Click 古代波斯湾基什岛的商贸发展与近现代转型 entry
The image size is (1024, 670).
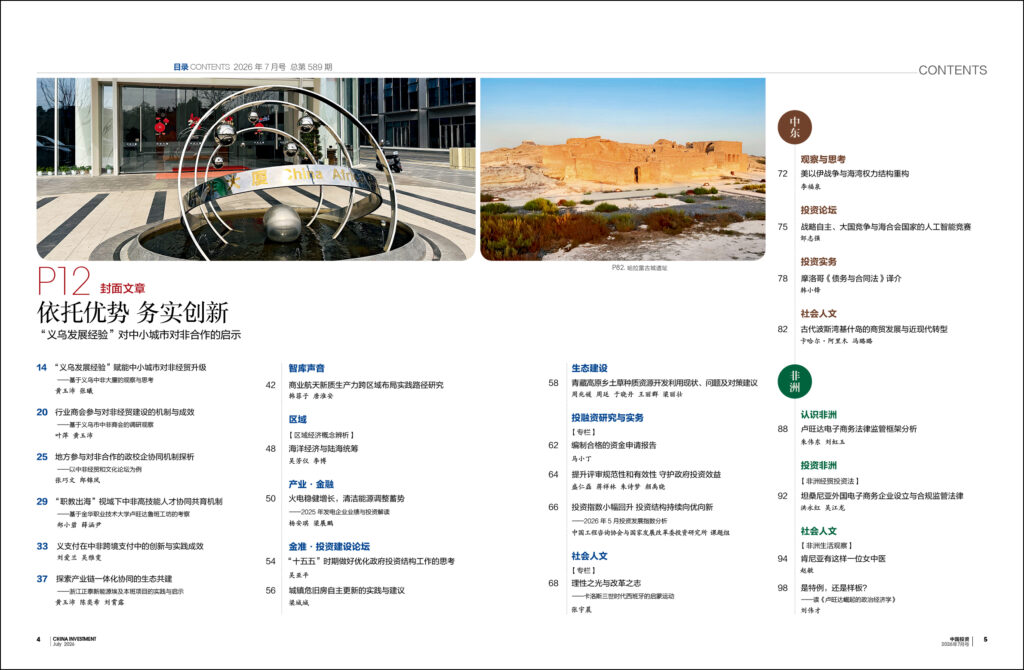pyautogui.click(x=874, y=329)
